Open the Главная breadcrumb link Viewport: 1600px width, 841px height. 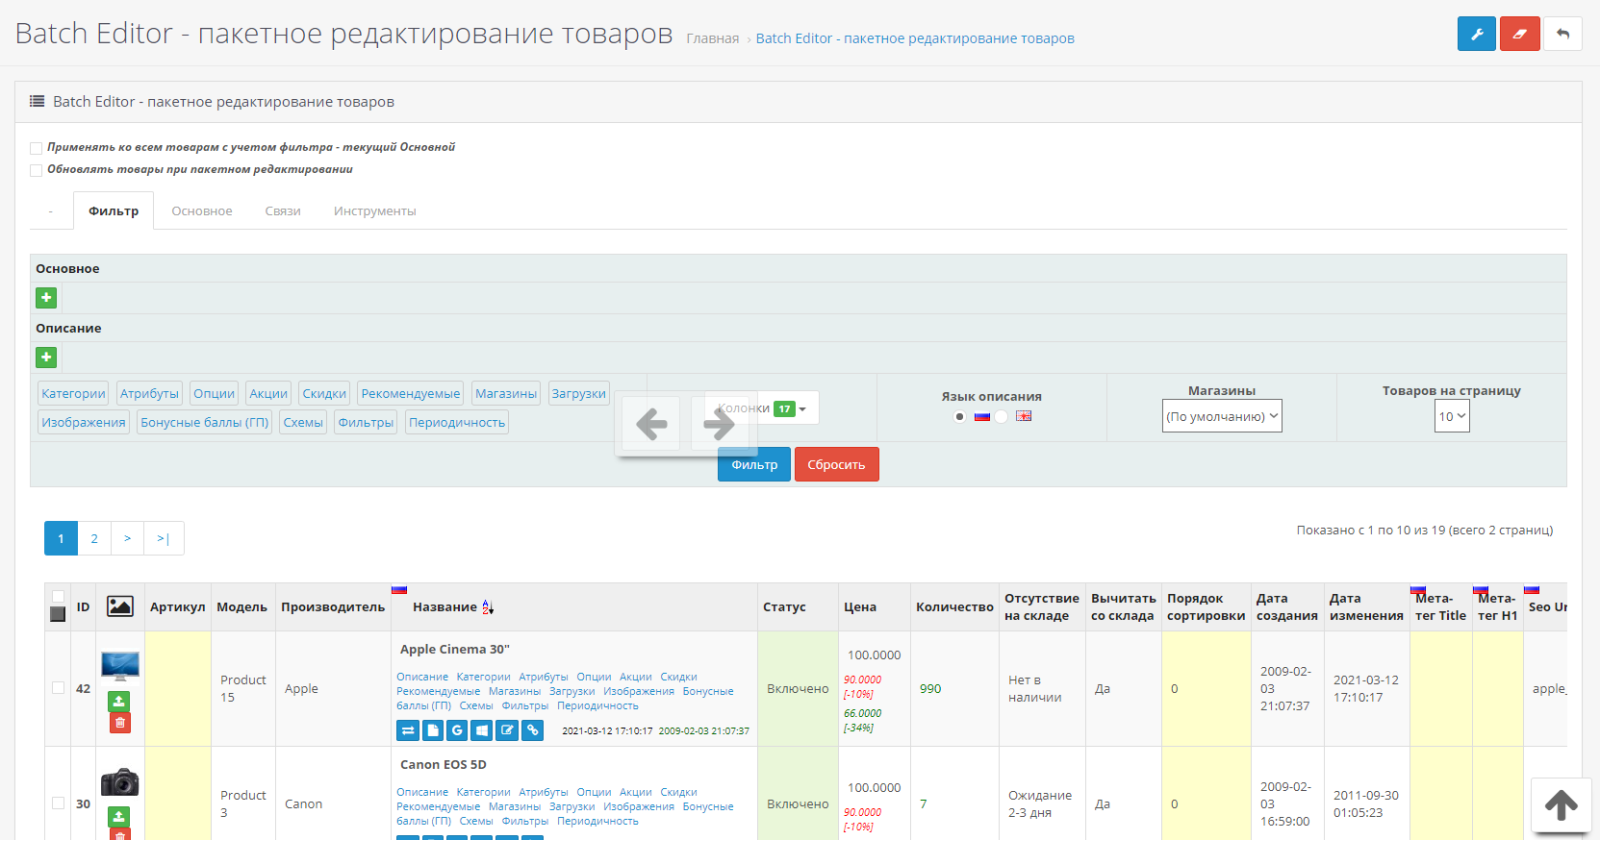click(713, 38)
